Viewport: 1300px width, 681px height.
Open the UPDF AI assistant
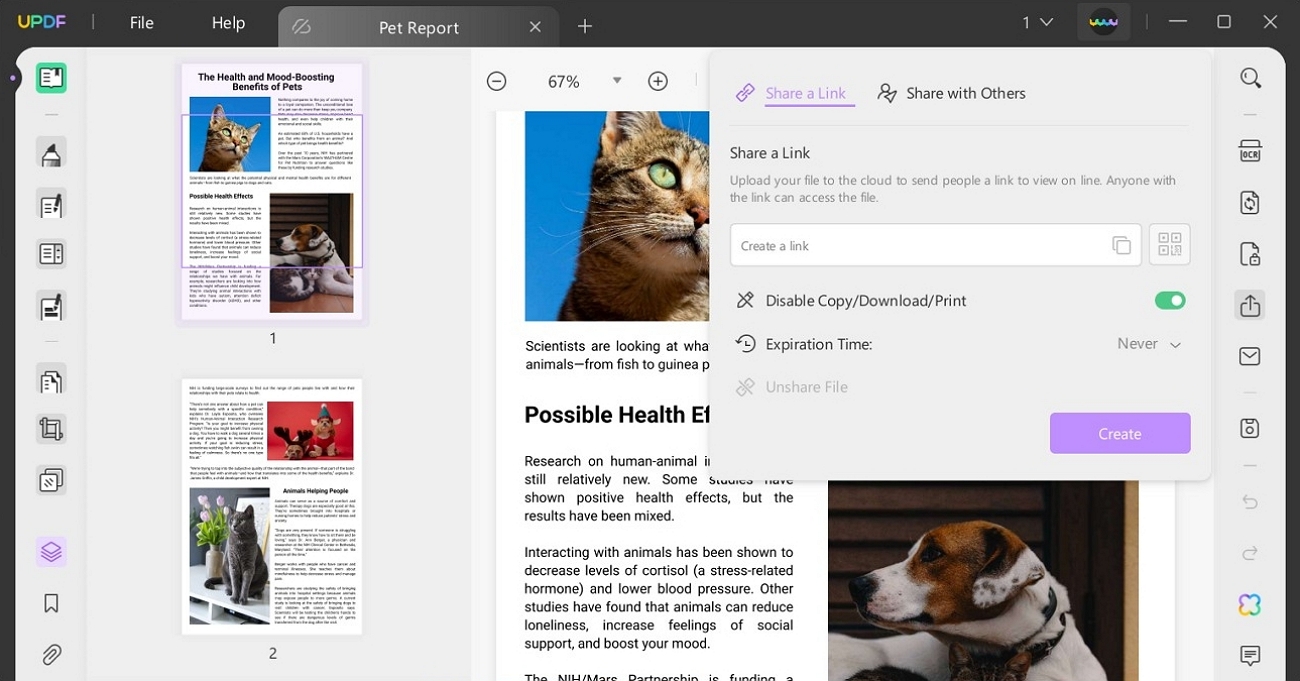tap(1249, 604)
